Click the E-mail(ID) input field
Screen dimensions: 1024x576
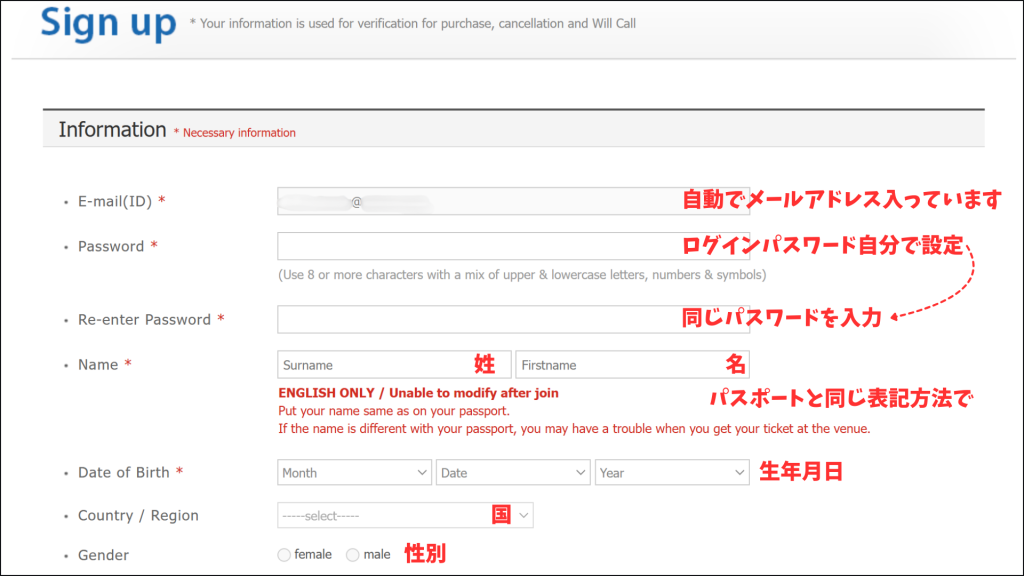coord(478,201)
